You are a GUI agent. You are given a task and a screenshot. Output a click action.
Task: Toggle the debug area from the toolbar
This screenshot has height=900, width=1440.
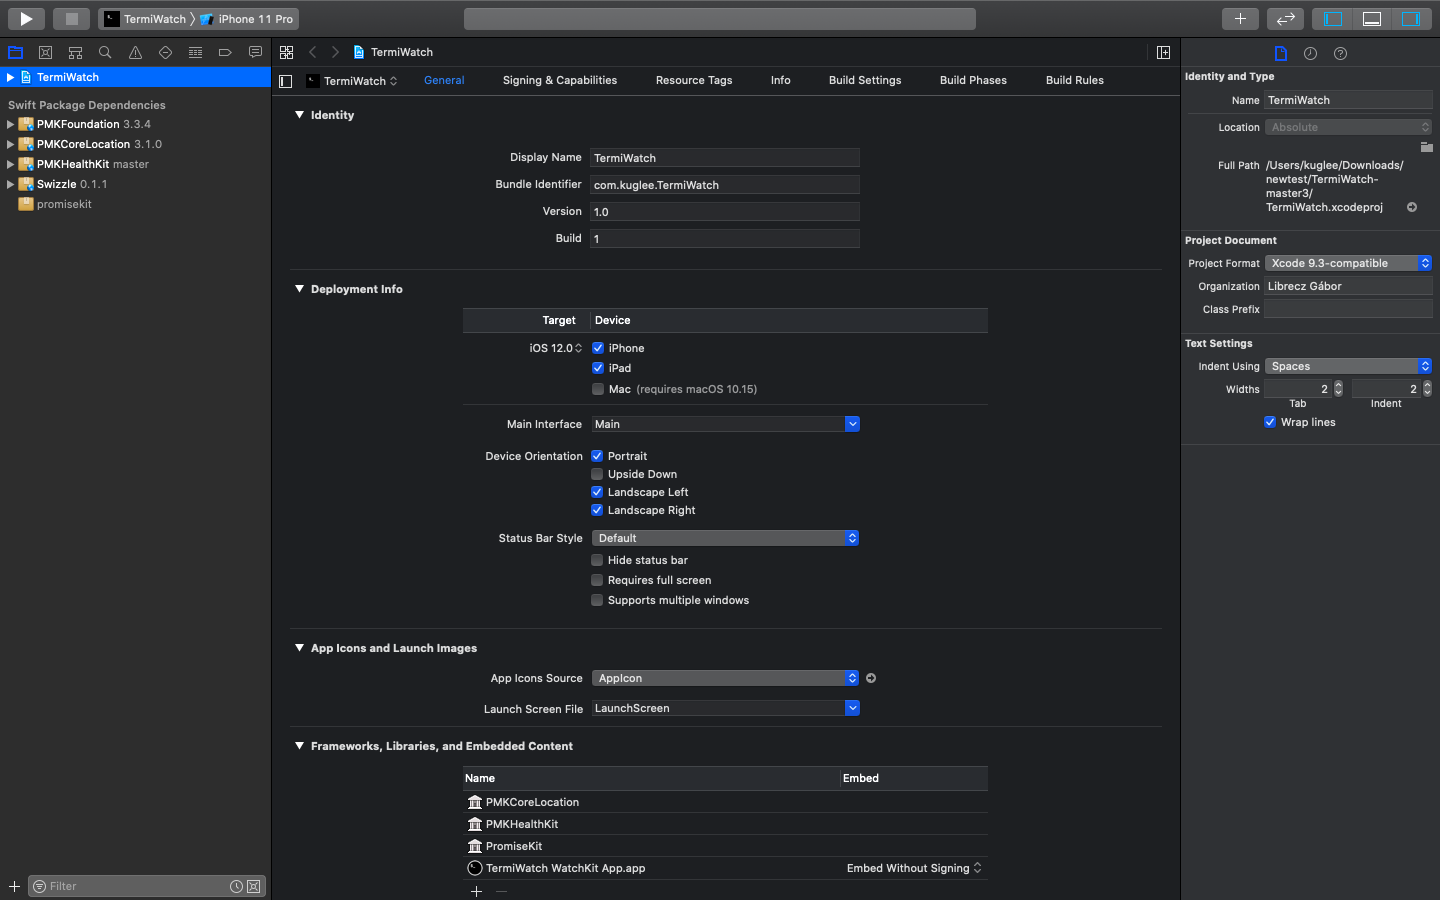(1372, 18)
